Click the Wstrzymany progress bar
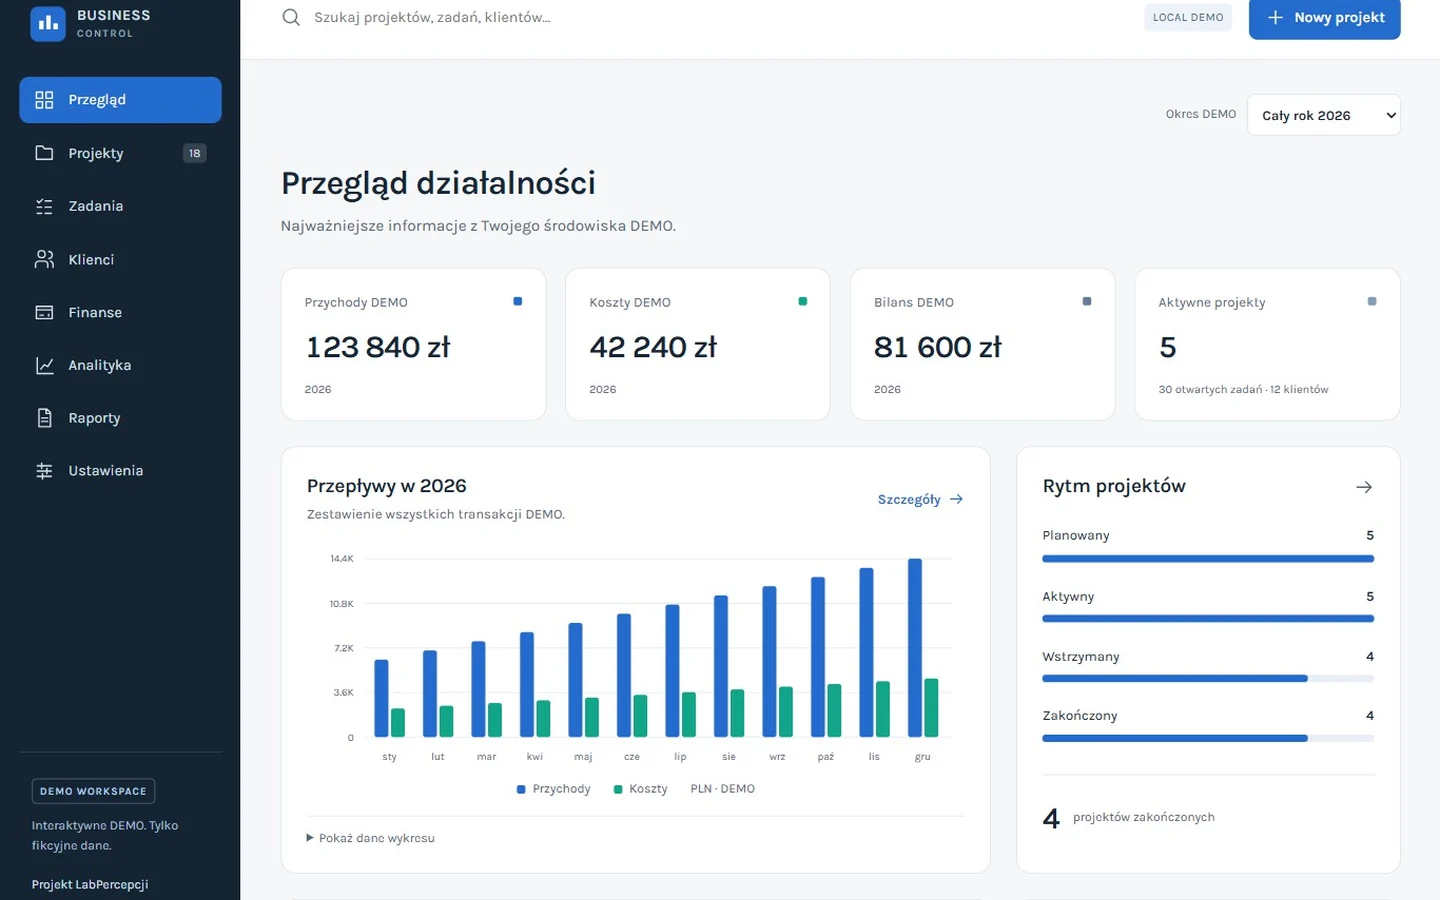 pos(1208,679)
